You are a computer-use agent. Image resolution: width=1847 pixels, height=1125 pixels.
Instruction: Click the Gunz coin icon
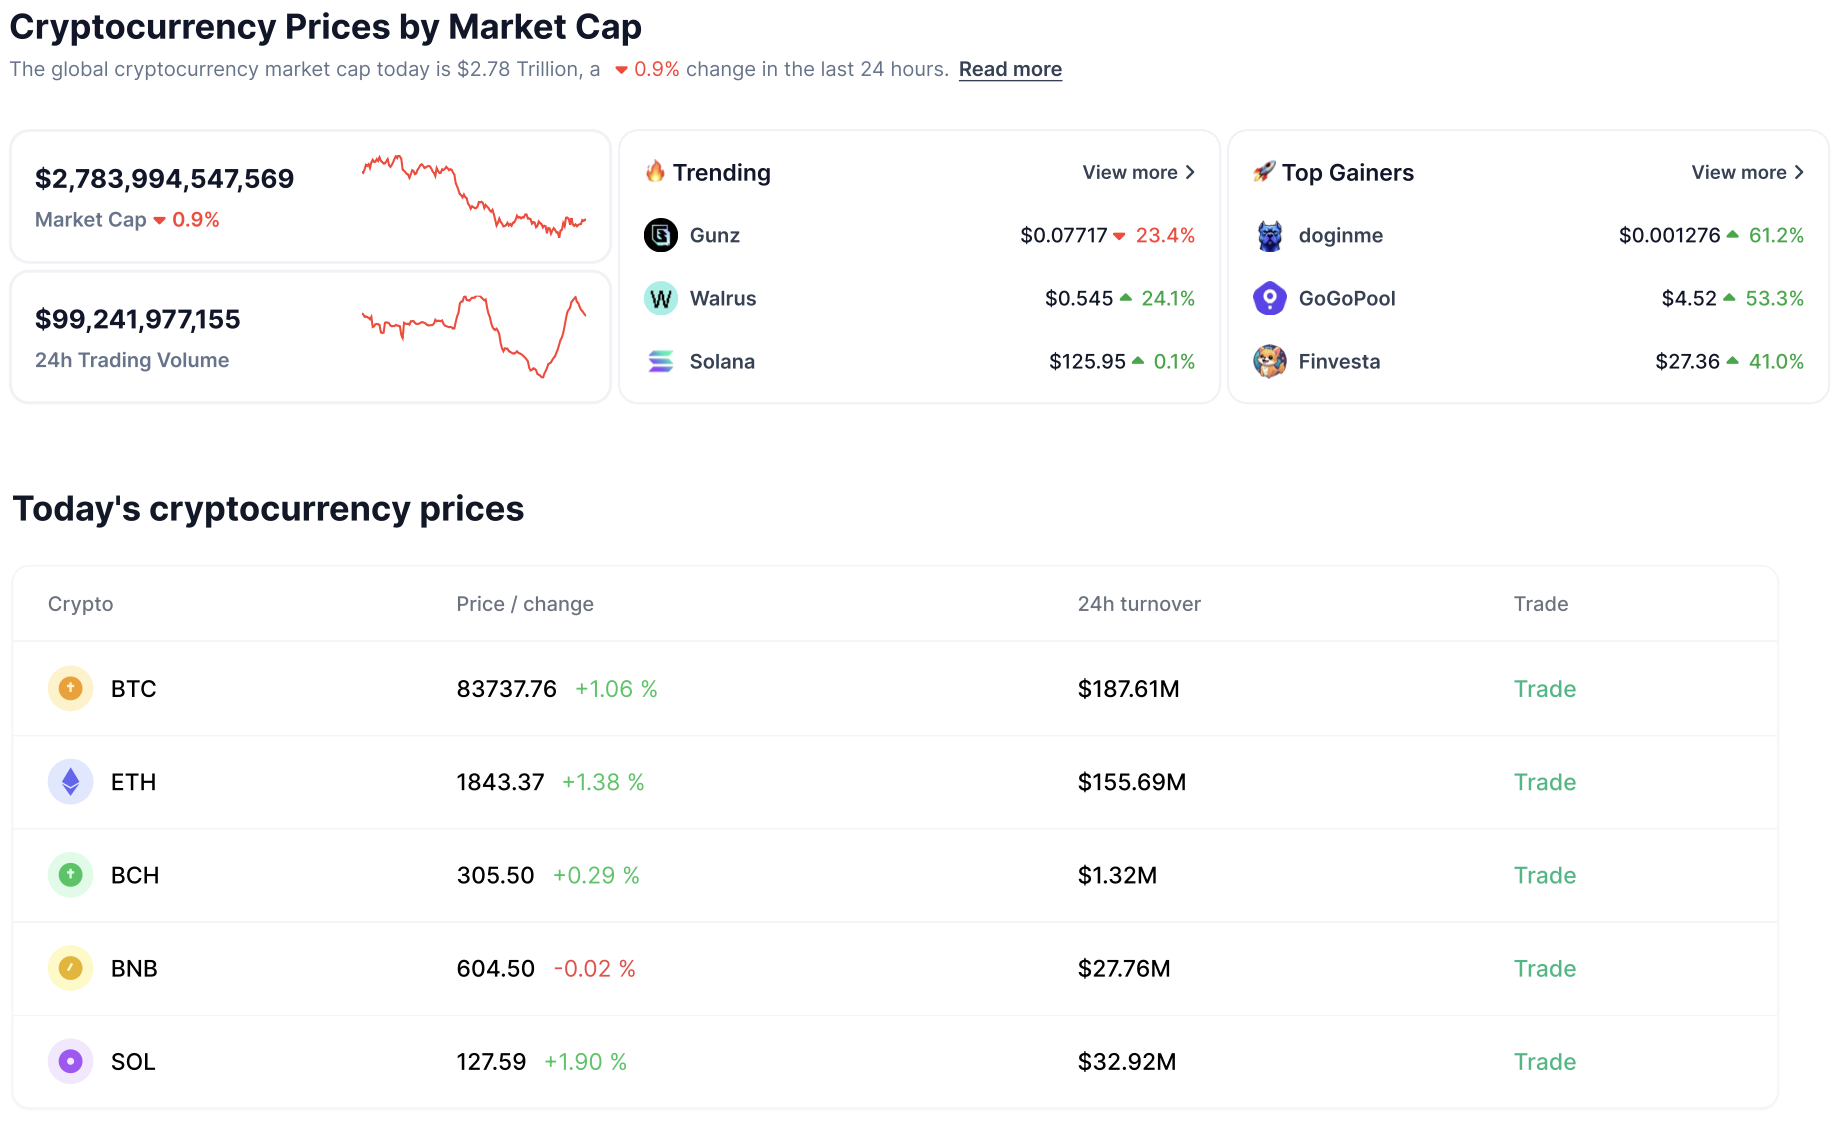point(660,235)
